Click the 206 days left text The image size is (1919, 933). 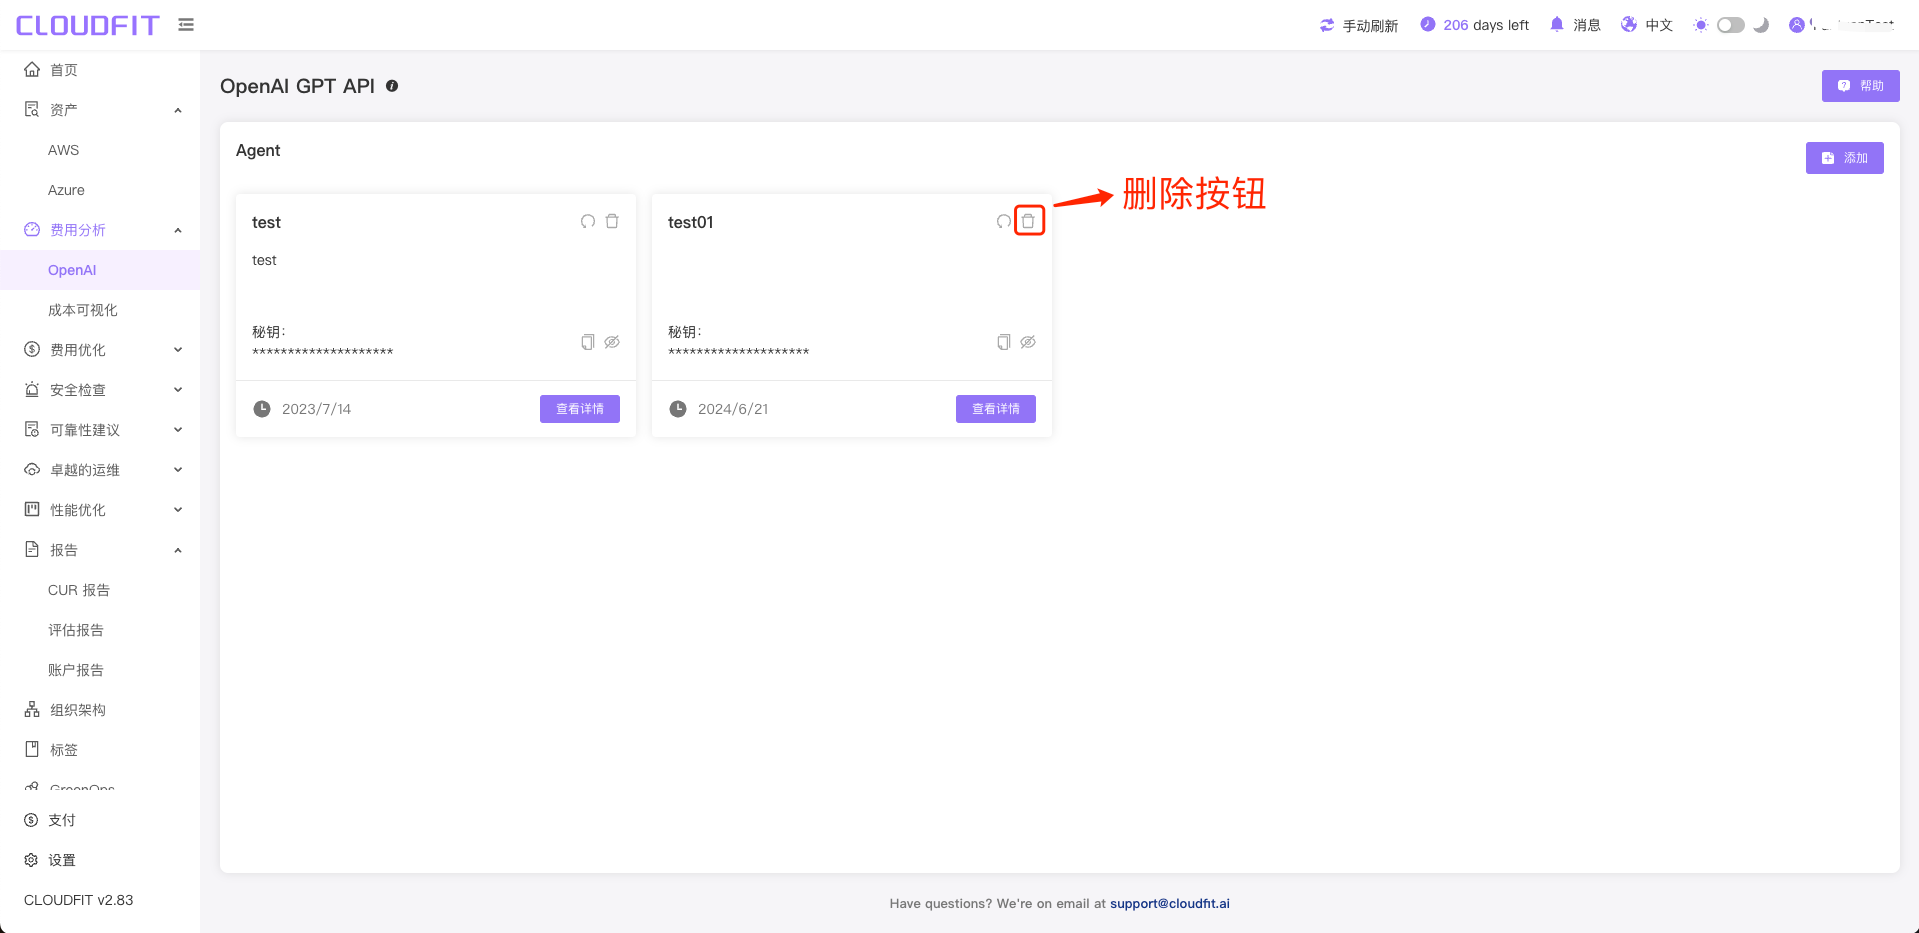pyautogui.click(x=1486, y=25)
